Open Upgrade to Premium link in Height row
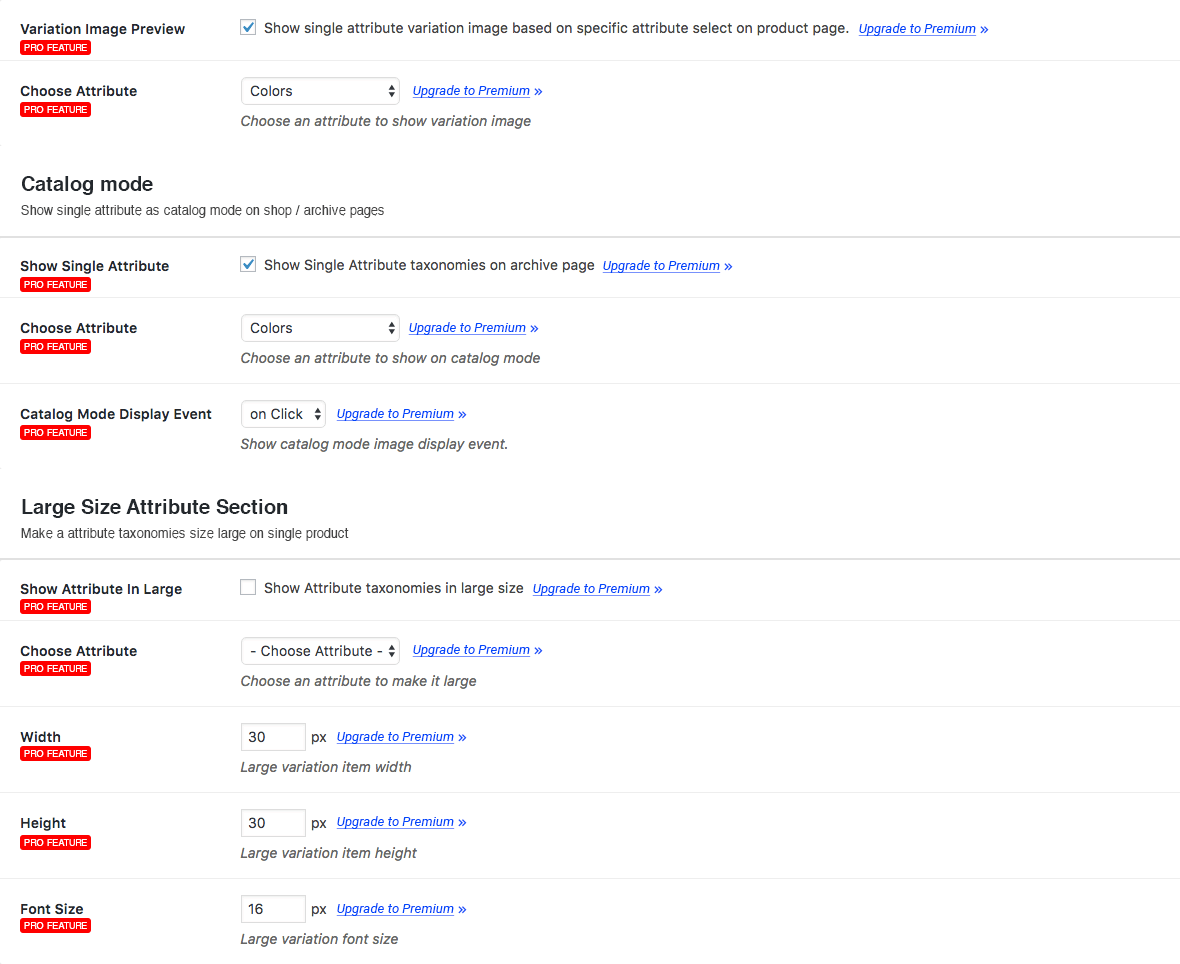This screenshot has height=964, width=1180. [x=395, y=822]
